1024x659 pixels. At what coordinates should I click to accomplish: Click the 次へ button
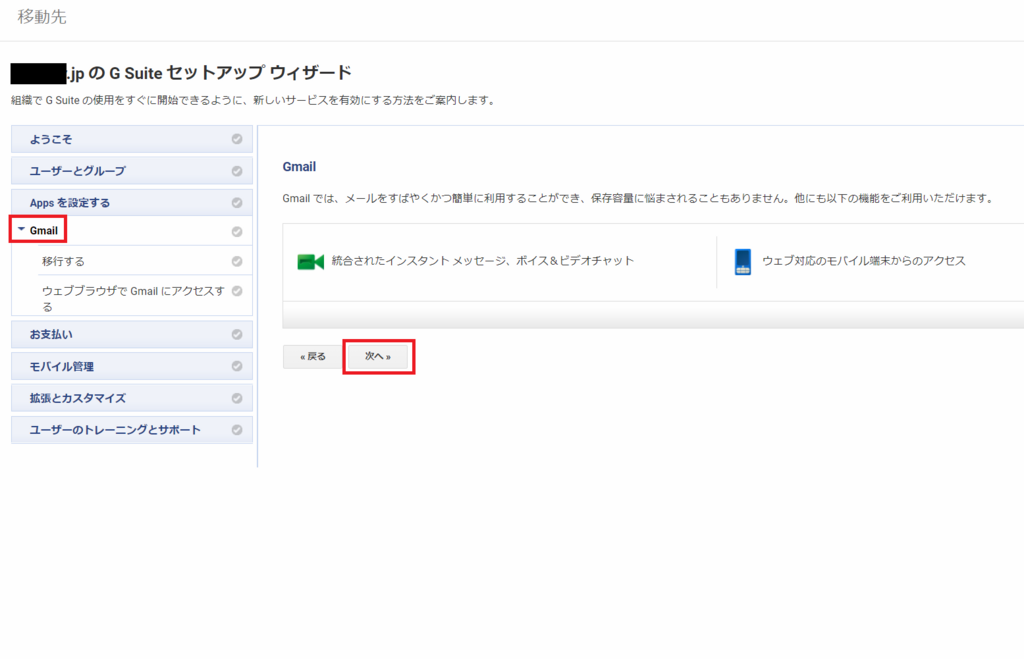[x=378, y=357]
